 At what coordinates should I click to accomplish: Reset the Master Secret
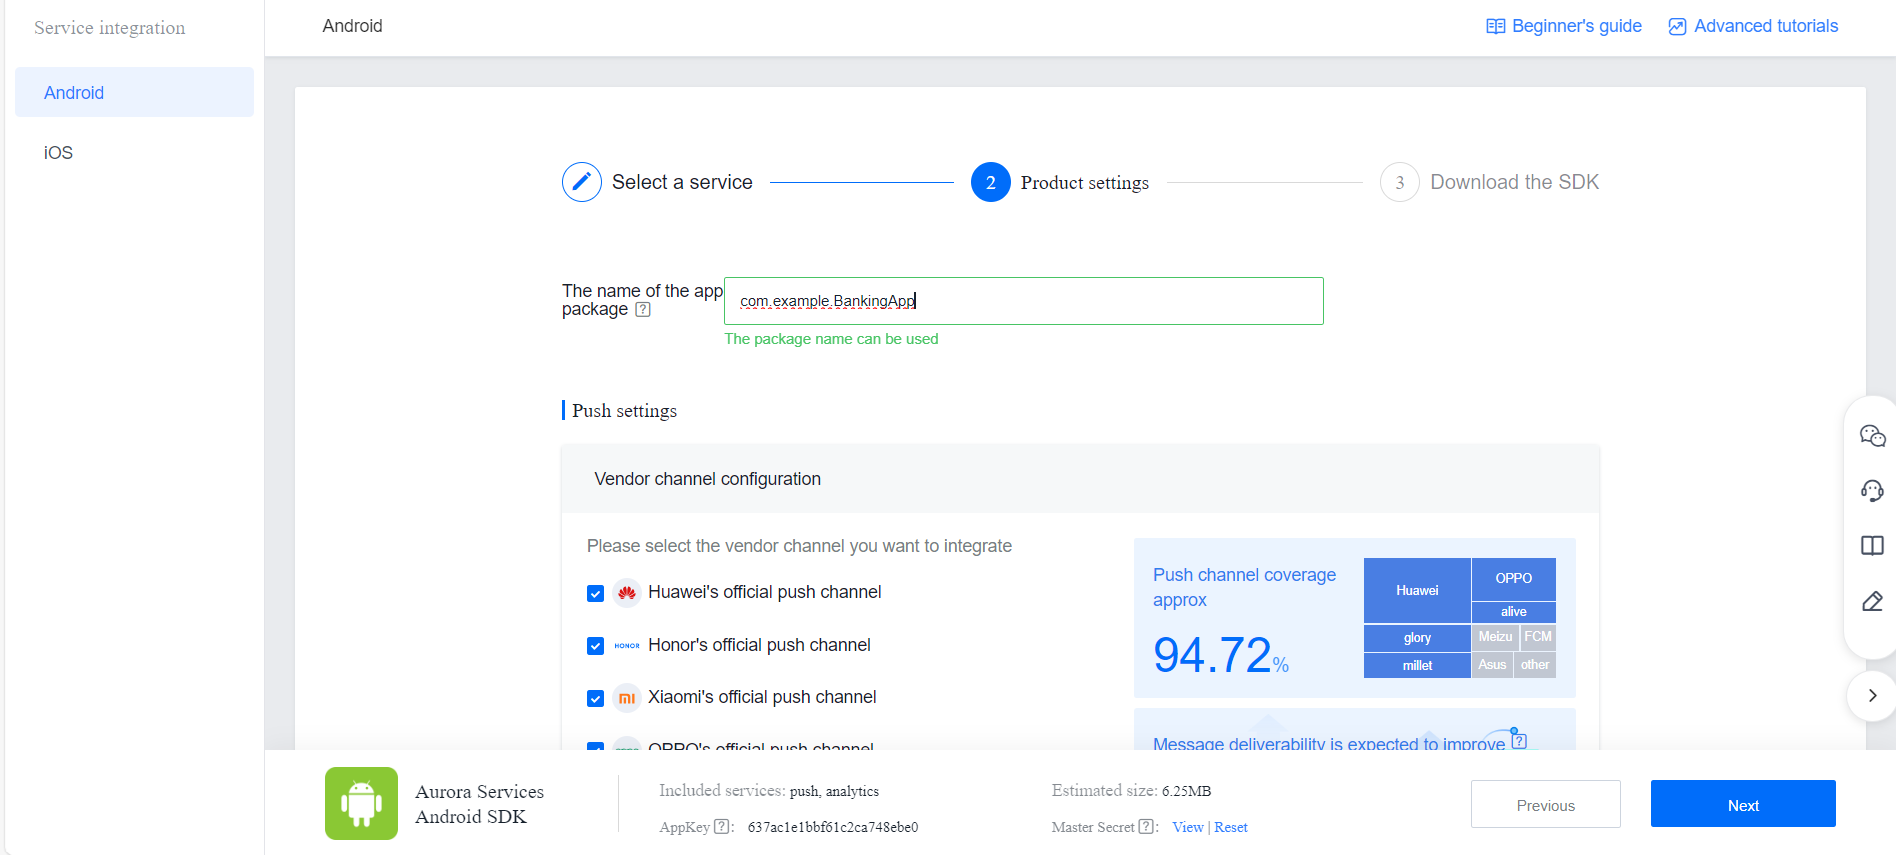(1231, 827)
